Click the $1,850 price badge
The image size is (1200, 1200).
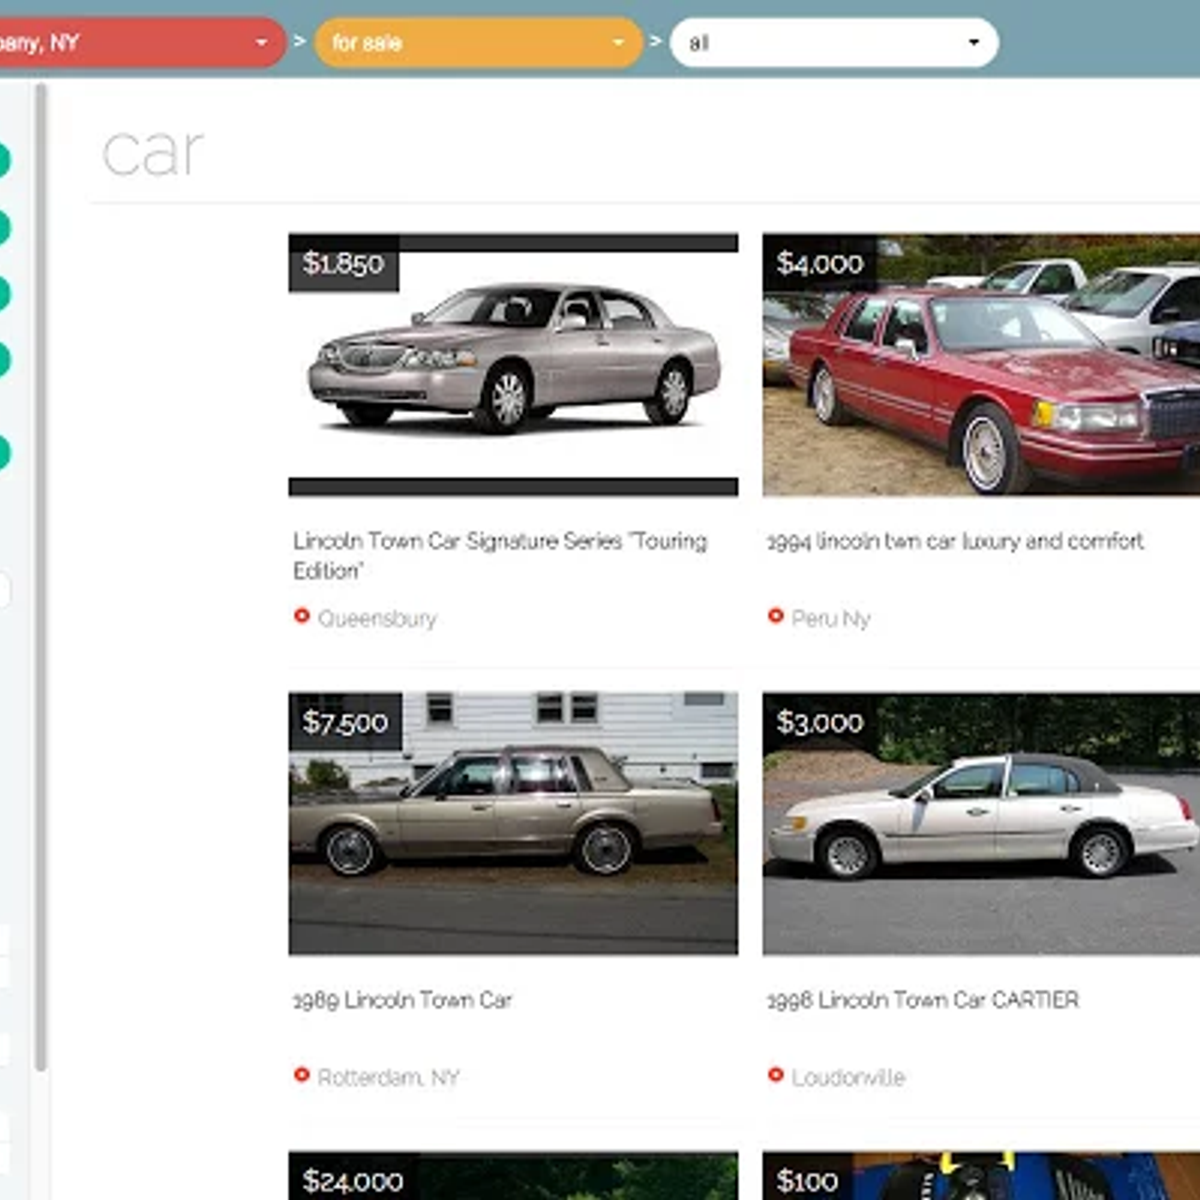pyautogui.click(x=344, y=263)
